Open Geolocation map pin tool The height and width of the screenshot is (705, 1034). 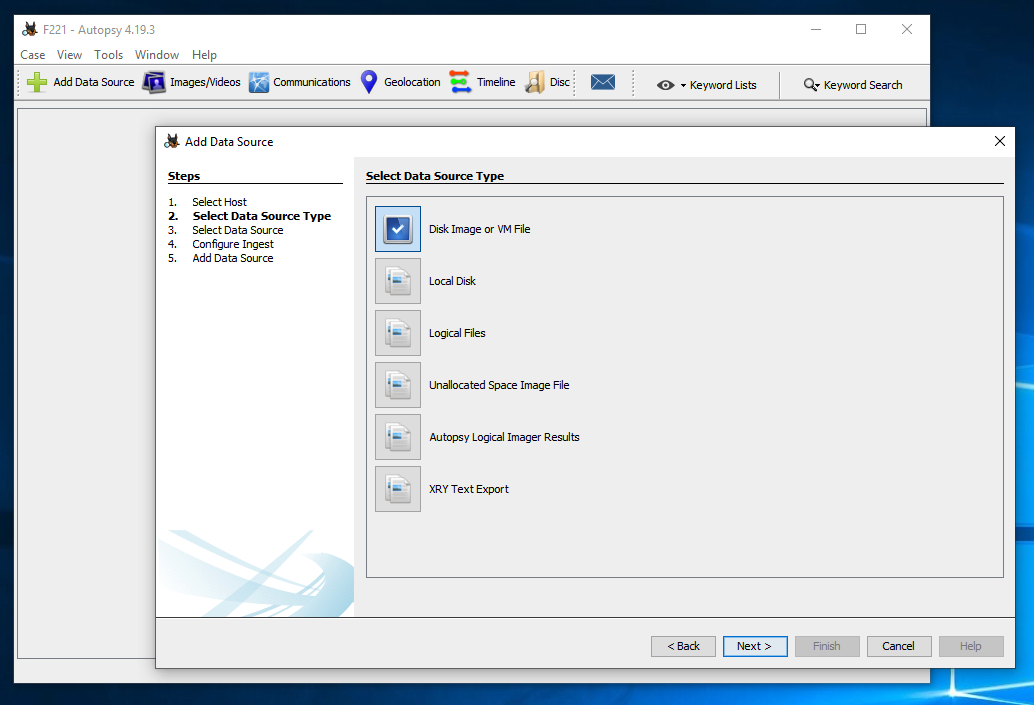click(x=369, y=83)
